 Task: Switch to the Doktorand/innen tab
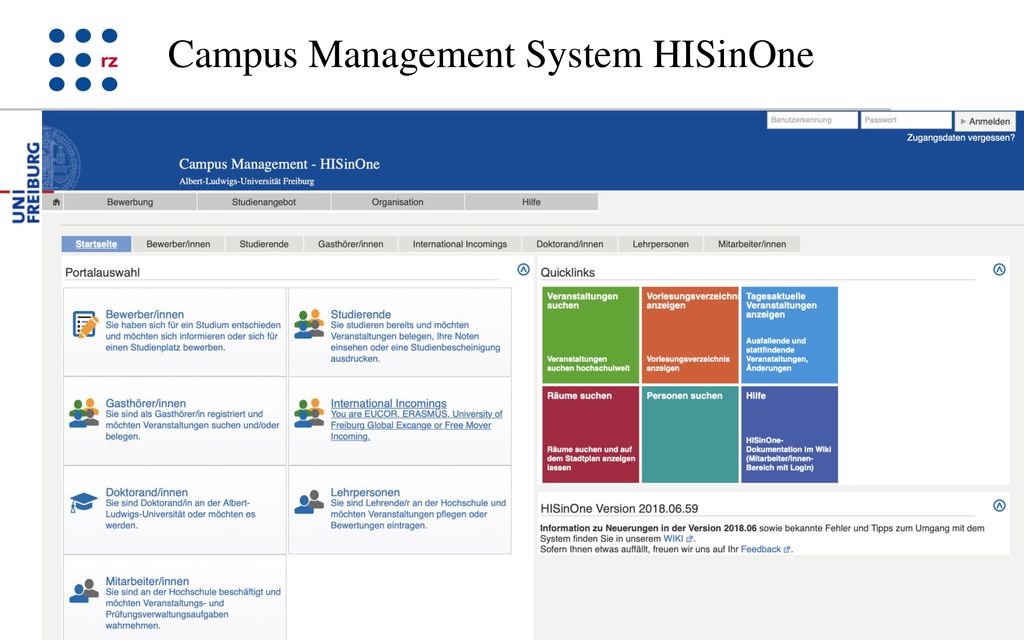pos(570,244)
